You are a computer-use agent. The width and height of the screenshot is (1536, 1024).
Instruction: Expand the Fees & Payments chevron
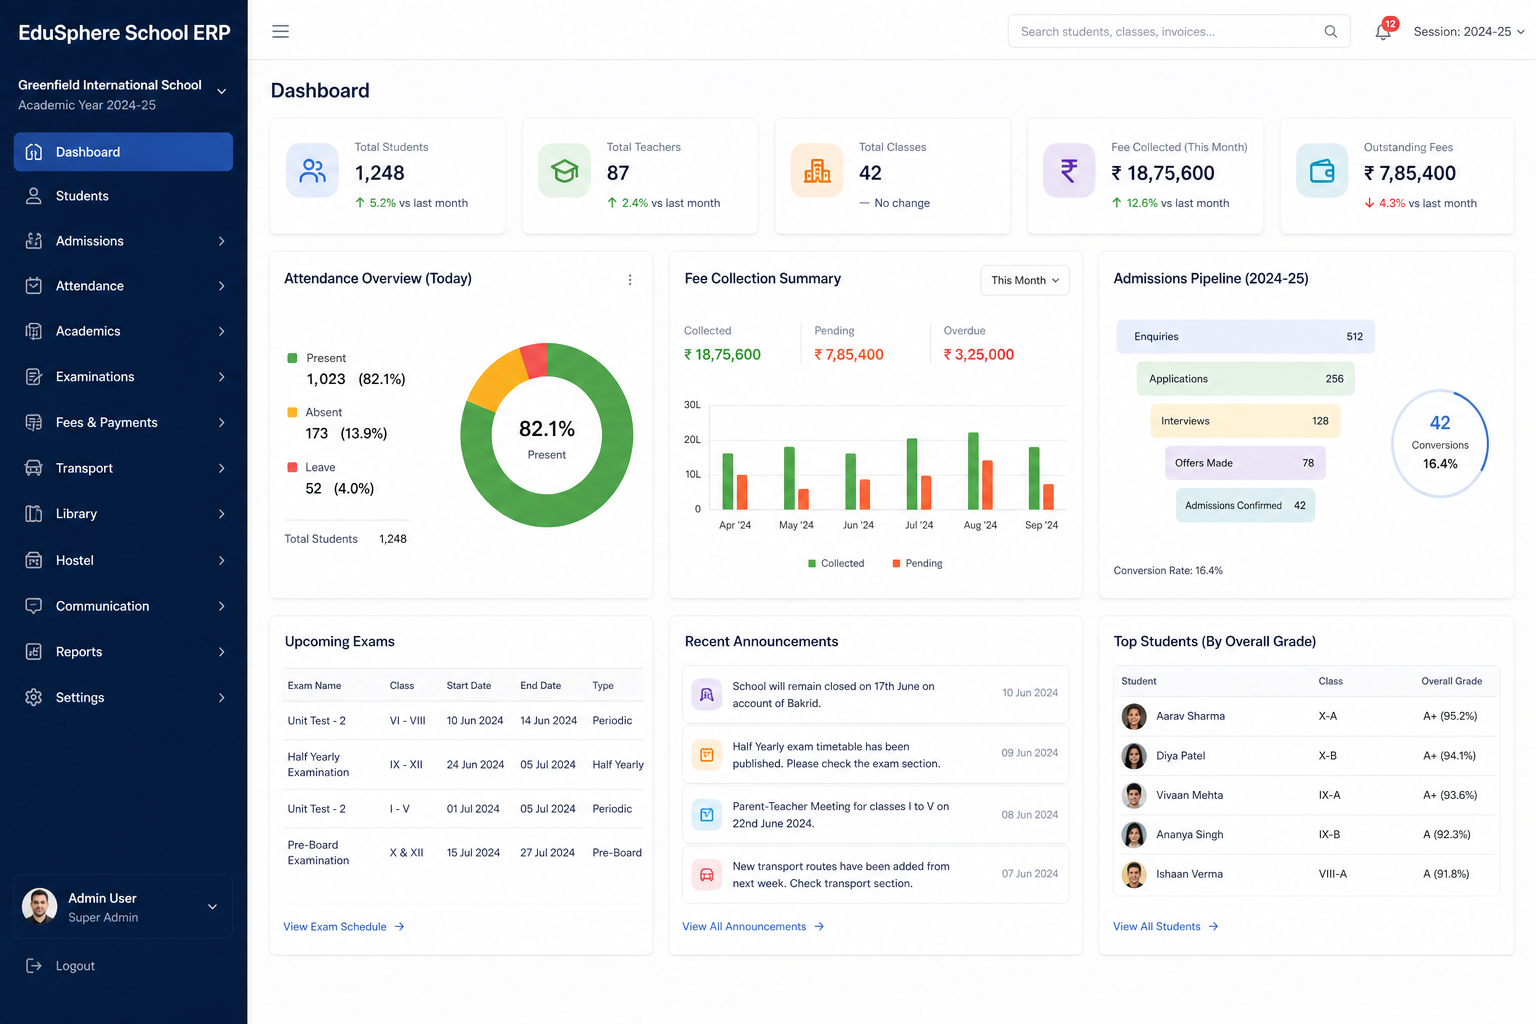click(x=222, y=423)
